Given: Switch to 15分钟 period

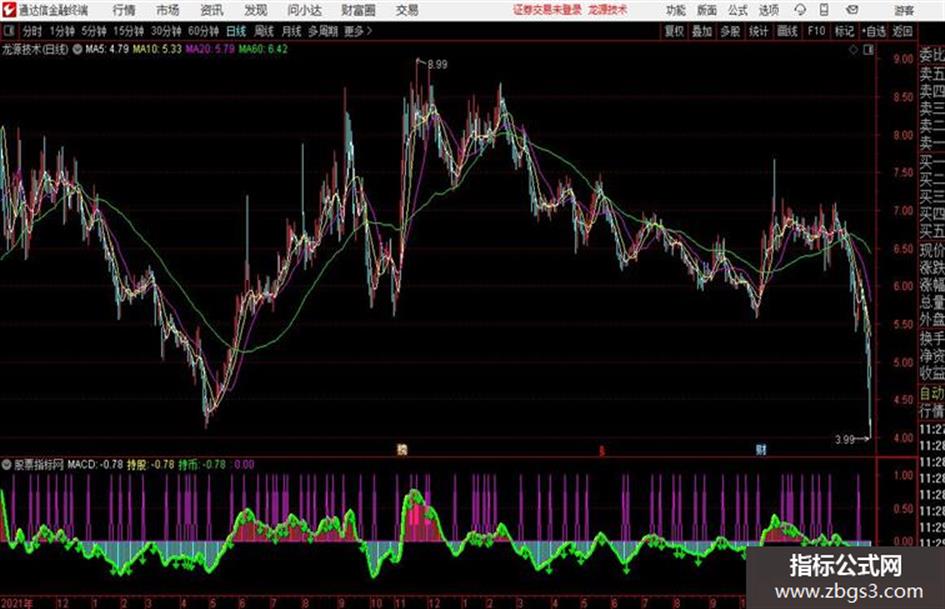Looking at the screenshot, I should [128, 31].
